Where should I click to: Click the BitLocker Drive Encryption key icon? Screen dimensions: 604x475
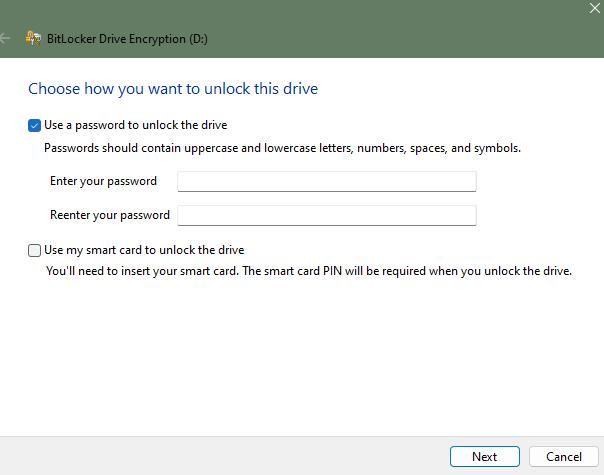(33, 39)
